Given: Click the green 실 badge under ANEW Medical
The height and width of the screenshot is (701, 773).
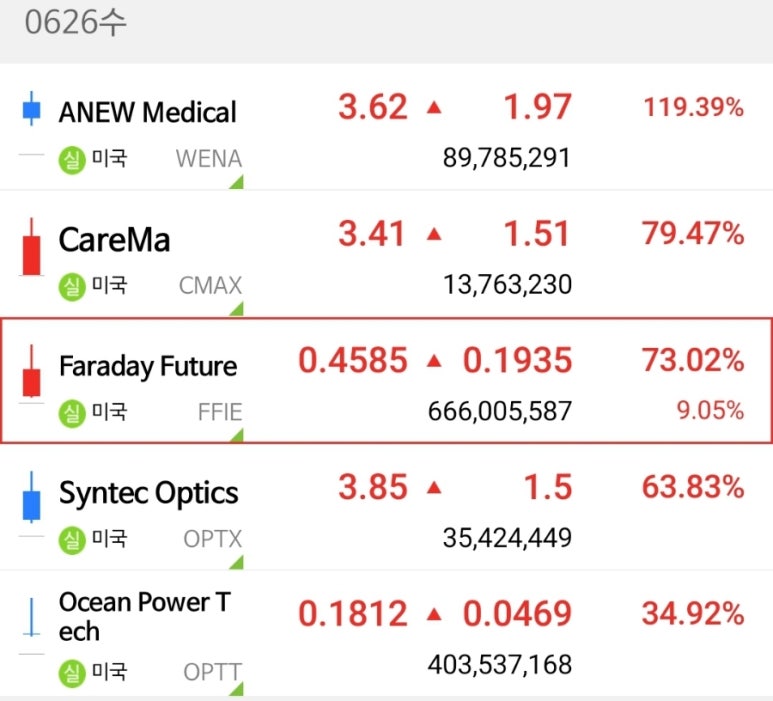Looking at the screenshot, I should pyautogui.click(x=72, y=160).
